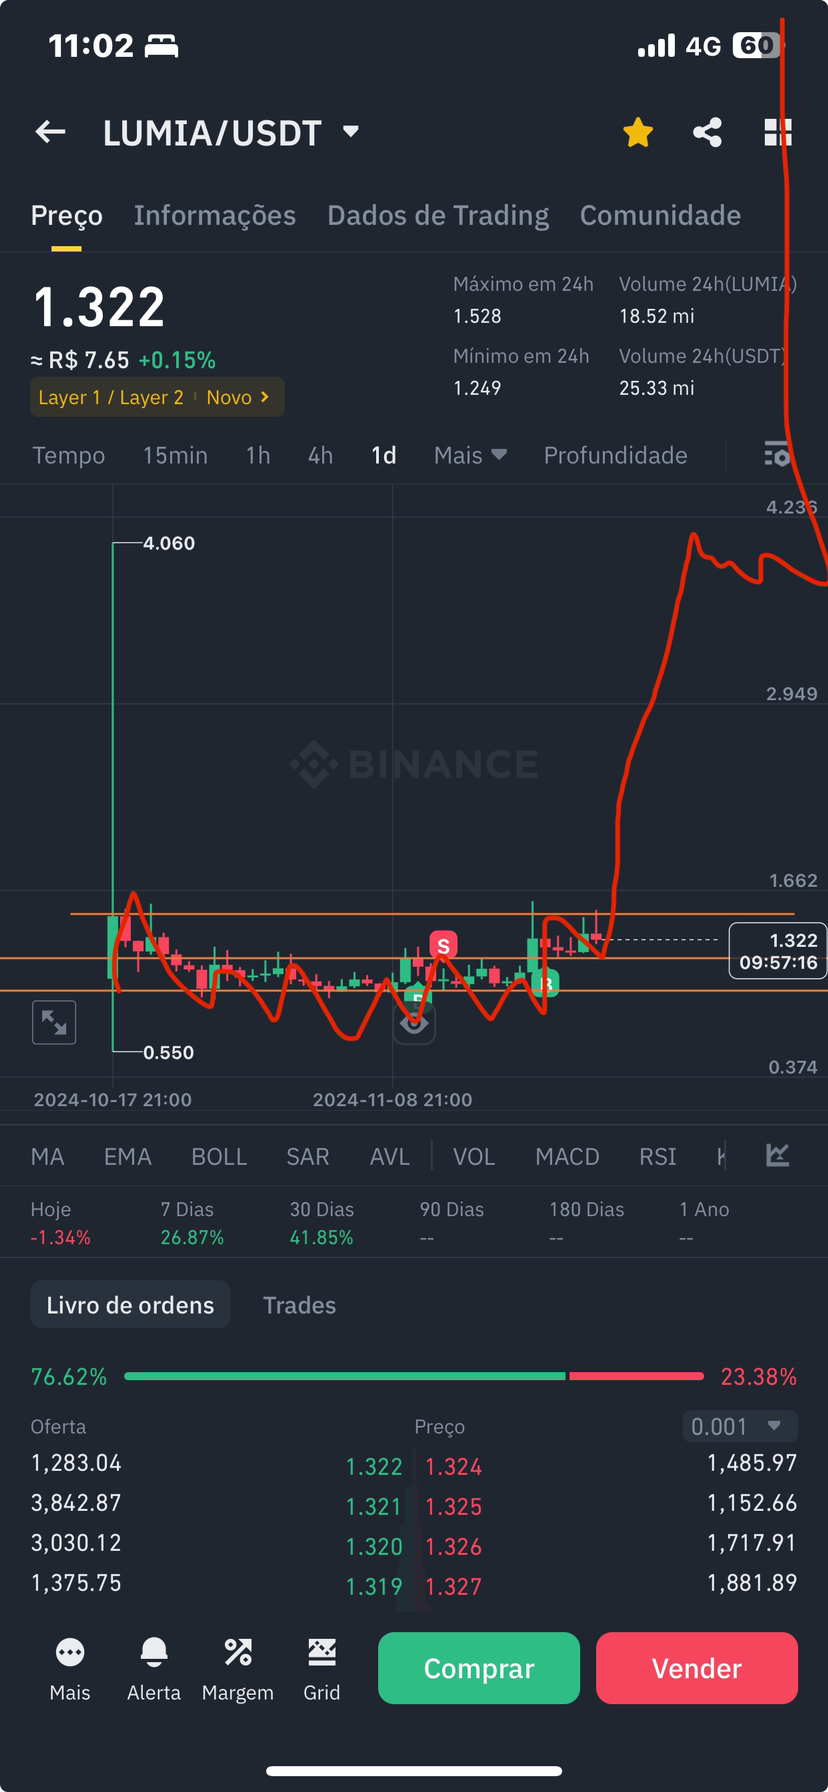Tap ask price 1.325
The width and height of the screenshot is (828, 1792).
pos(454,1507)
